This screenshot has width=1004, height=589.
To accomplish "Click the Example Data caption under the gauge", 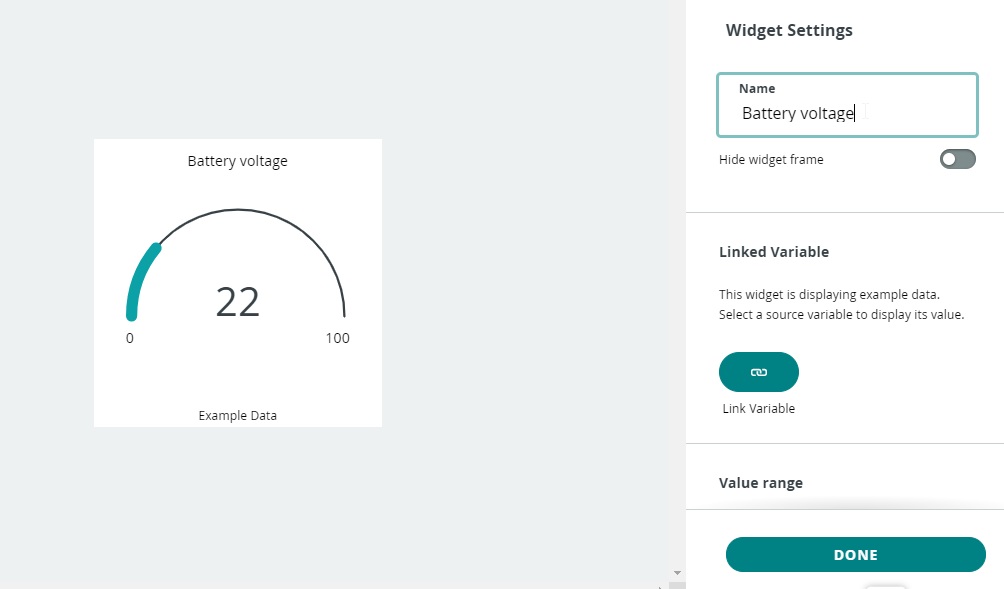I will (238, 416).
